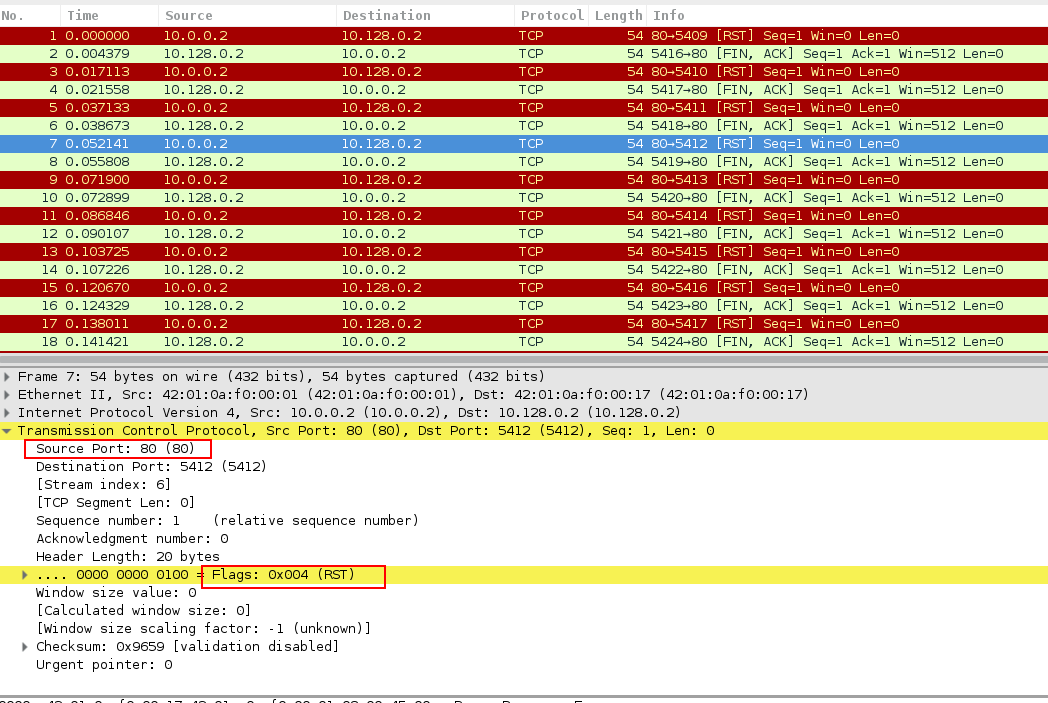Viewport: 1048px width, 703px height.
Task: Select packet 4 at time 0.021558
Action: point(524,90)
